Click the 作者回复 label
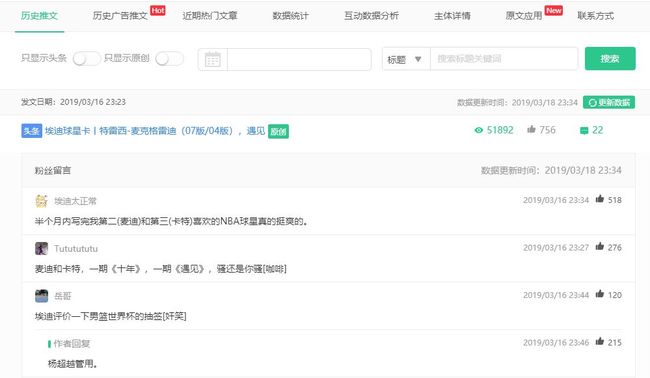The width and height of the screenshot is (650, 378). [x=71, y=344]
